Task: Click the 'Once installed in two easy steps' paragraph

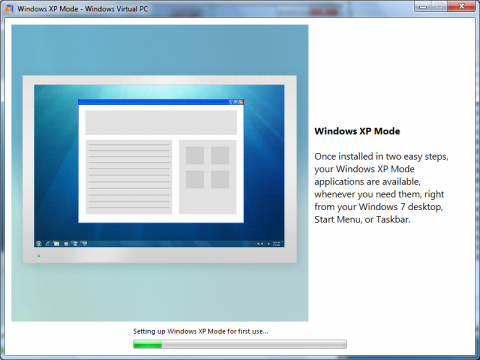Action: click(381, 188)
